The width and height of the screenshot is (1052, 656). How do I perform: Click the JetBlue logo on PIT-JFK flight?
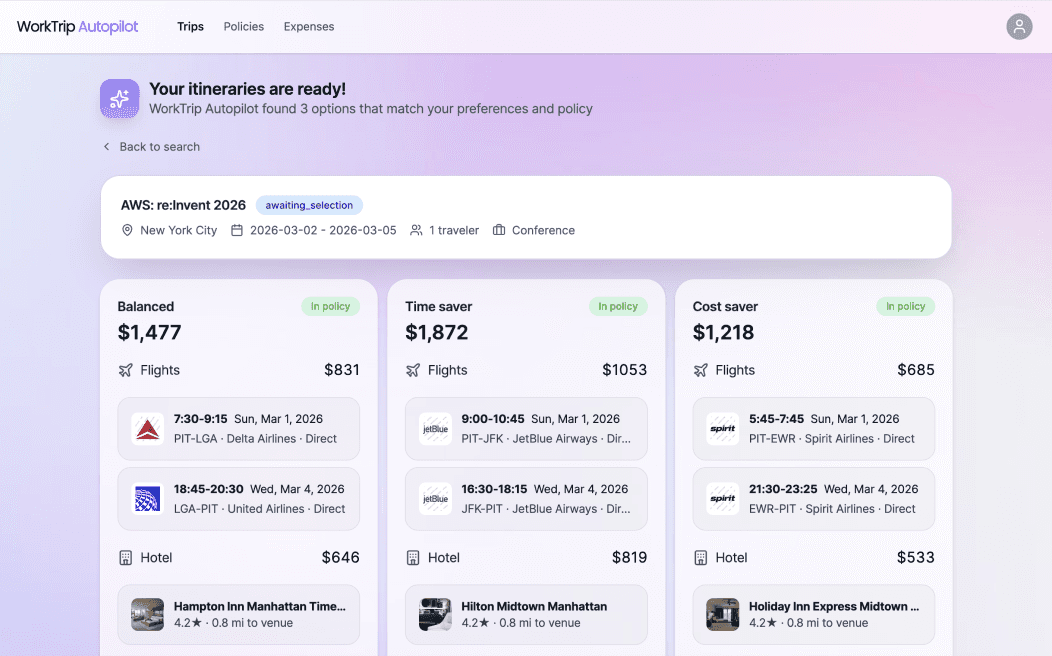click(435, 429)
